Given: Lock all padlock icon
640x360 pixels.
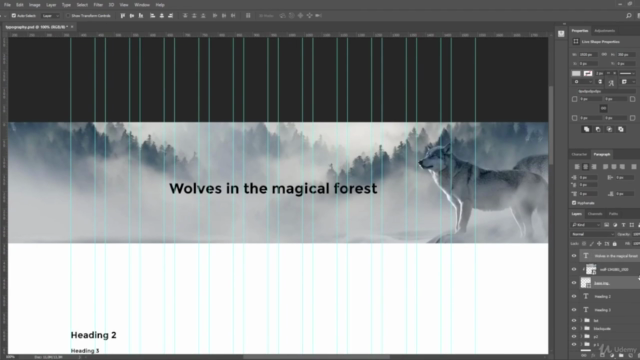Looking at the screenshot, I should coord(615,244).
